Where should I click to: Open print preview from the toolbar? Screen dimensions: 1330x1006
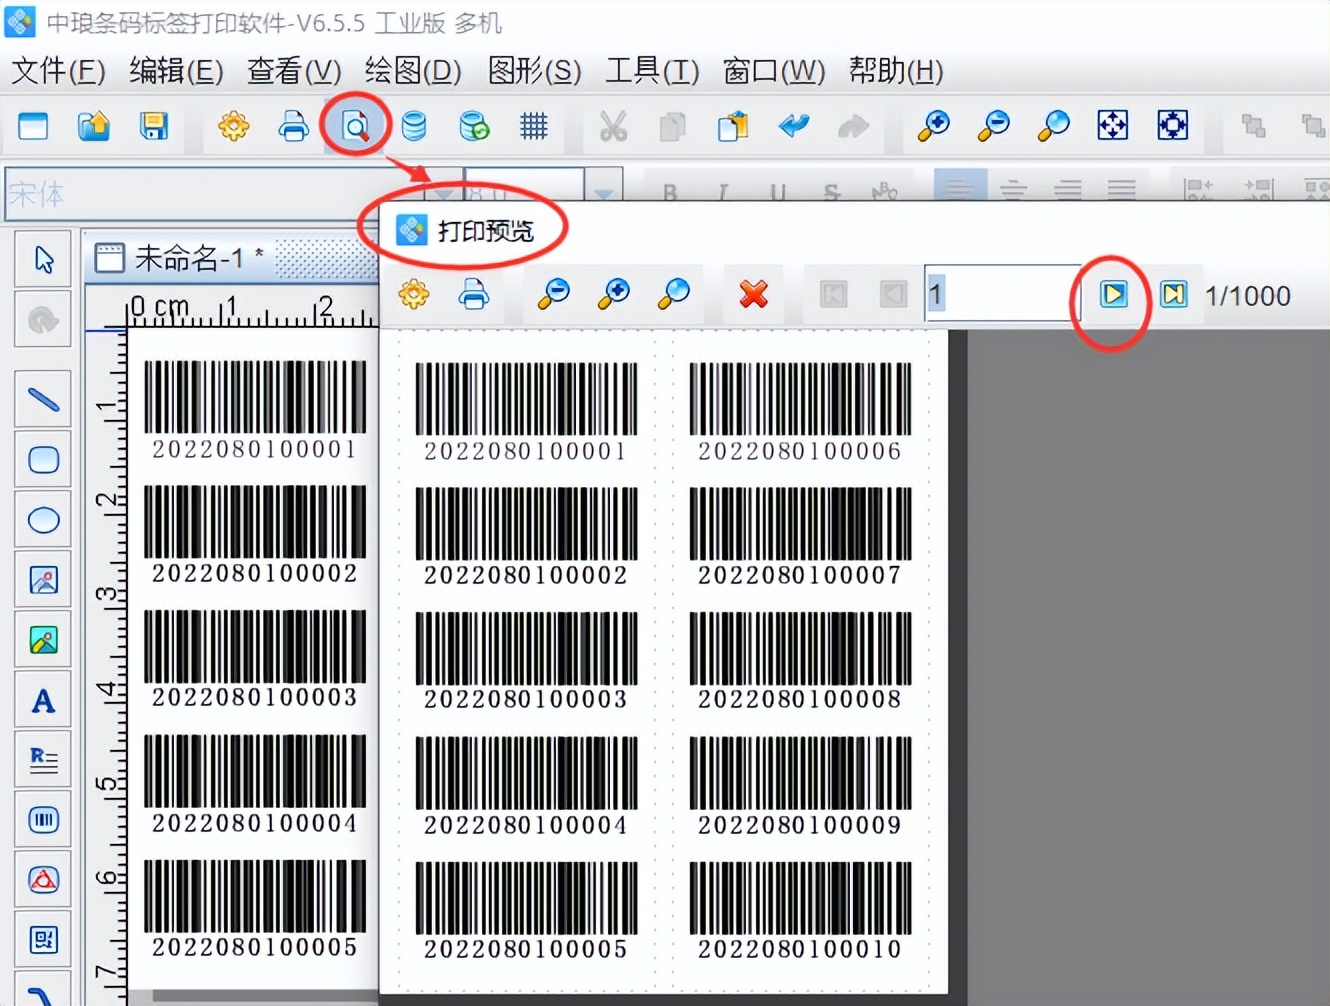coord(354,125)
